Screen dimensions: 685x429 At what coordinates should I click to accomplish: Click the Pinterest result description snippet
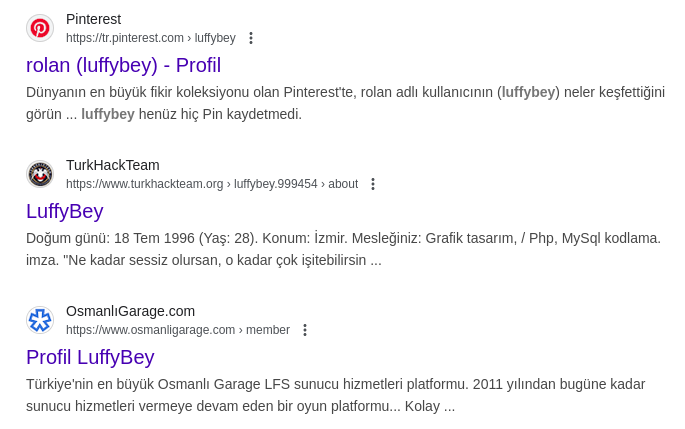tap(345, 103)
